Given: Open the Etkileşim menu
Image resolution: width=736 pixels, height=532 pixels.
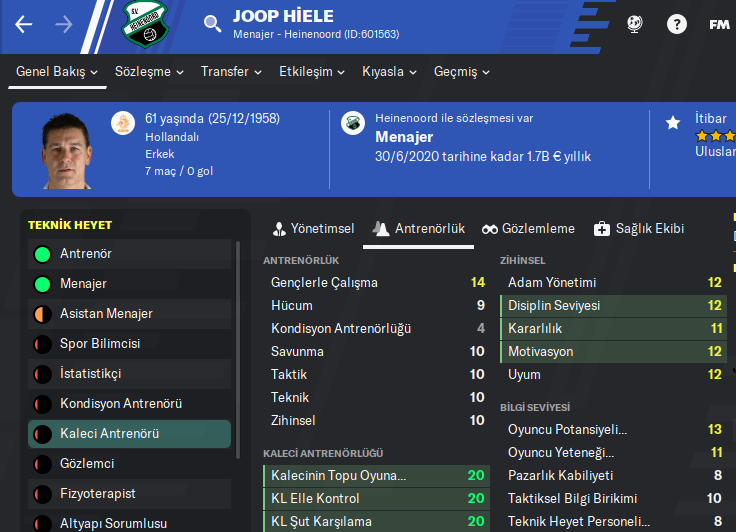Looking at the screenshot, I should pos(312,72).
